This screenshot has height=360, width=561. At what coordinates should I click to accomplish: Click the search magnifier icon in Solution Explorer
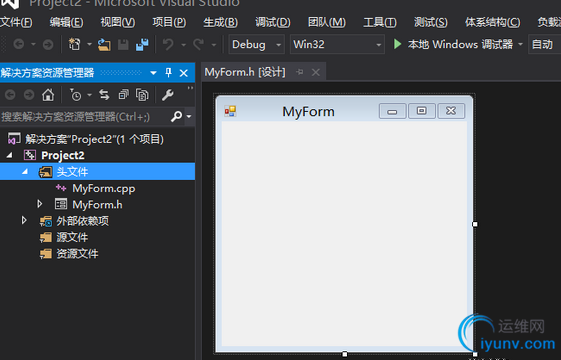tap(176, 116)
